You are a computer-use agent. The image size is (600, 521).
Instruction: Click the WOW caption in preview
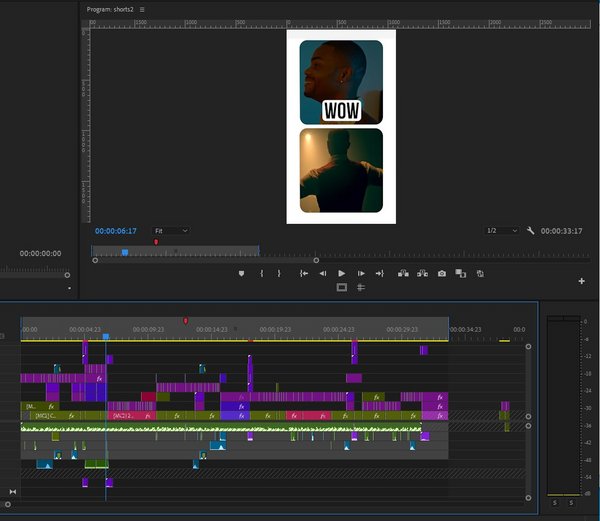pyautogui.click(x=342, y=111)
